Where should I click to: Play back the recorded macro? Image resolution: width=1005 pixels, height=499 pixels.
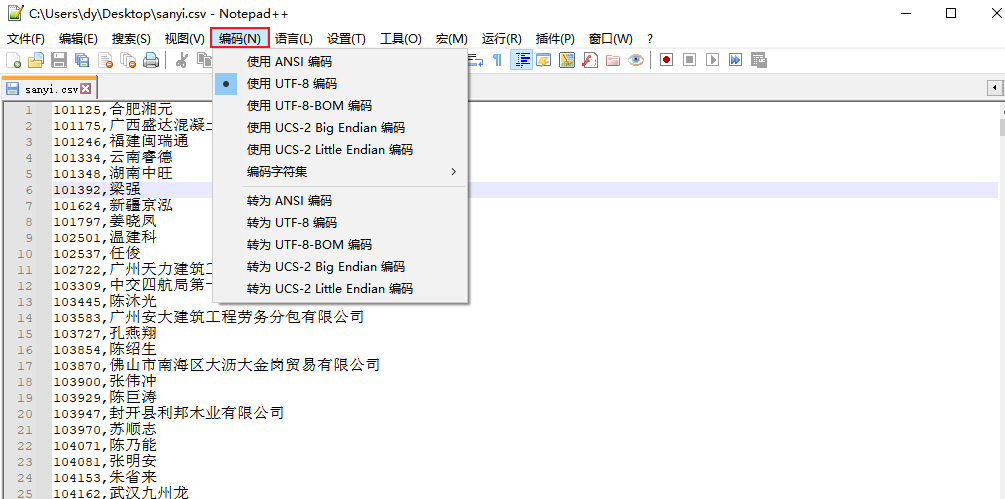[712, 60]
